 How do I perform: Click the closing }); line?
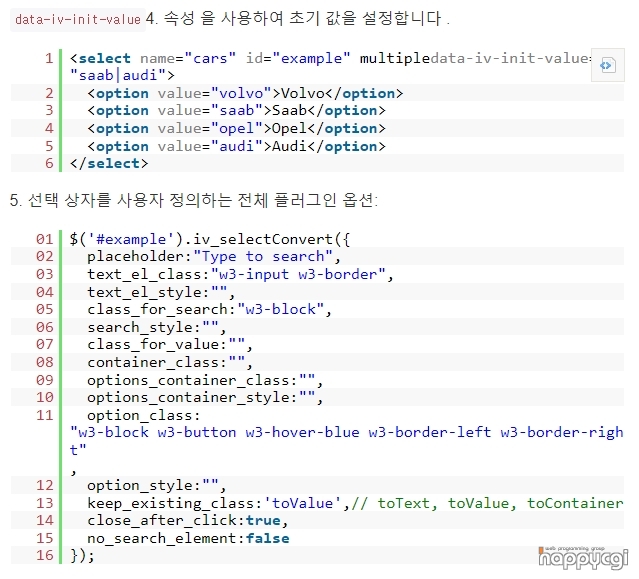coord(82,555)
